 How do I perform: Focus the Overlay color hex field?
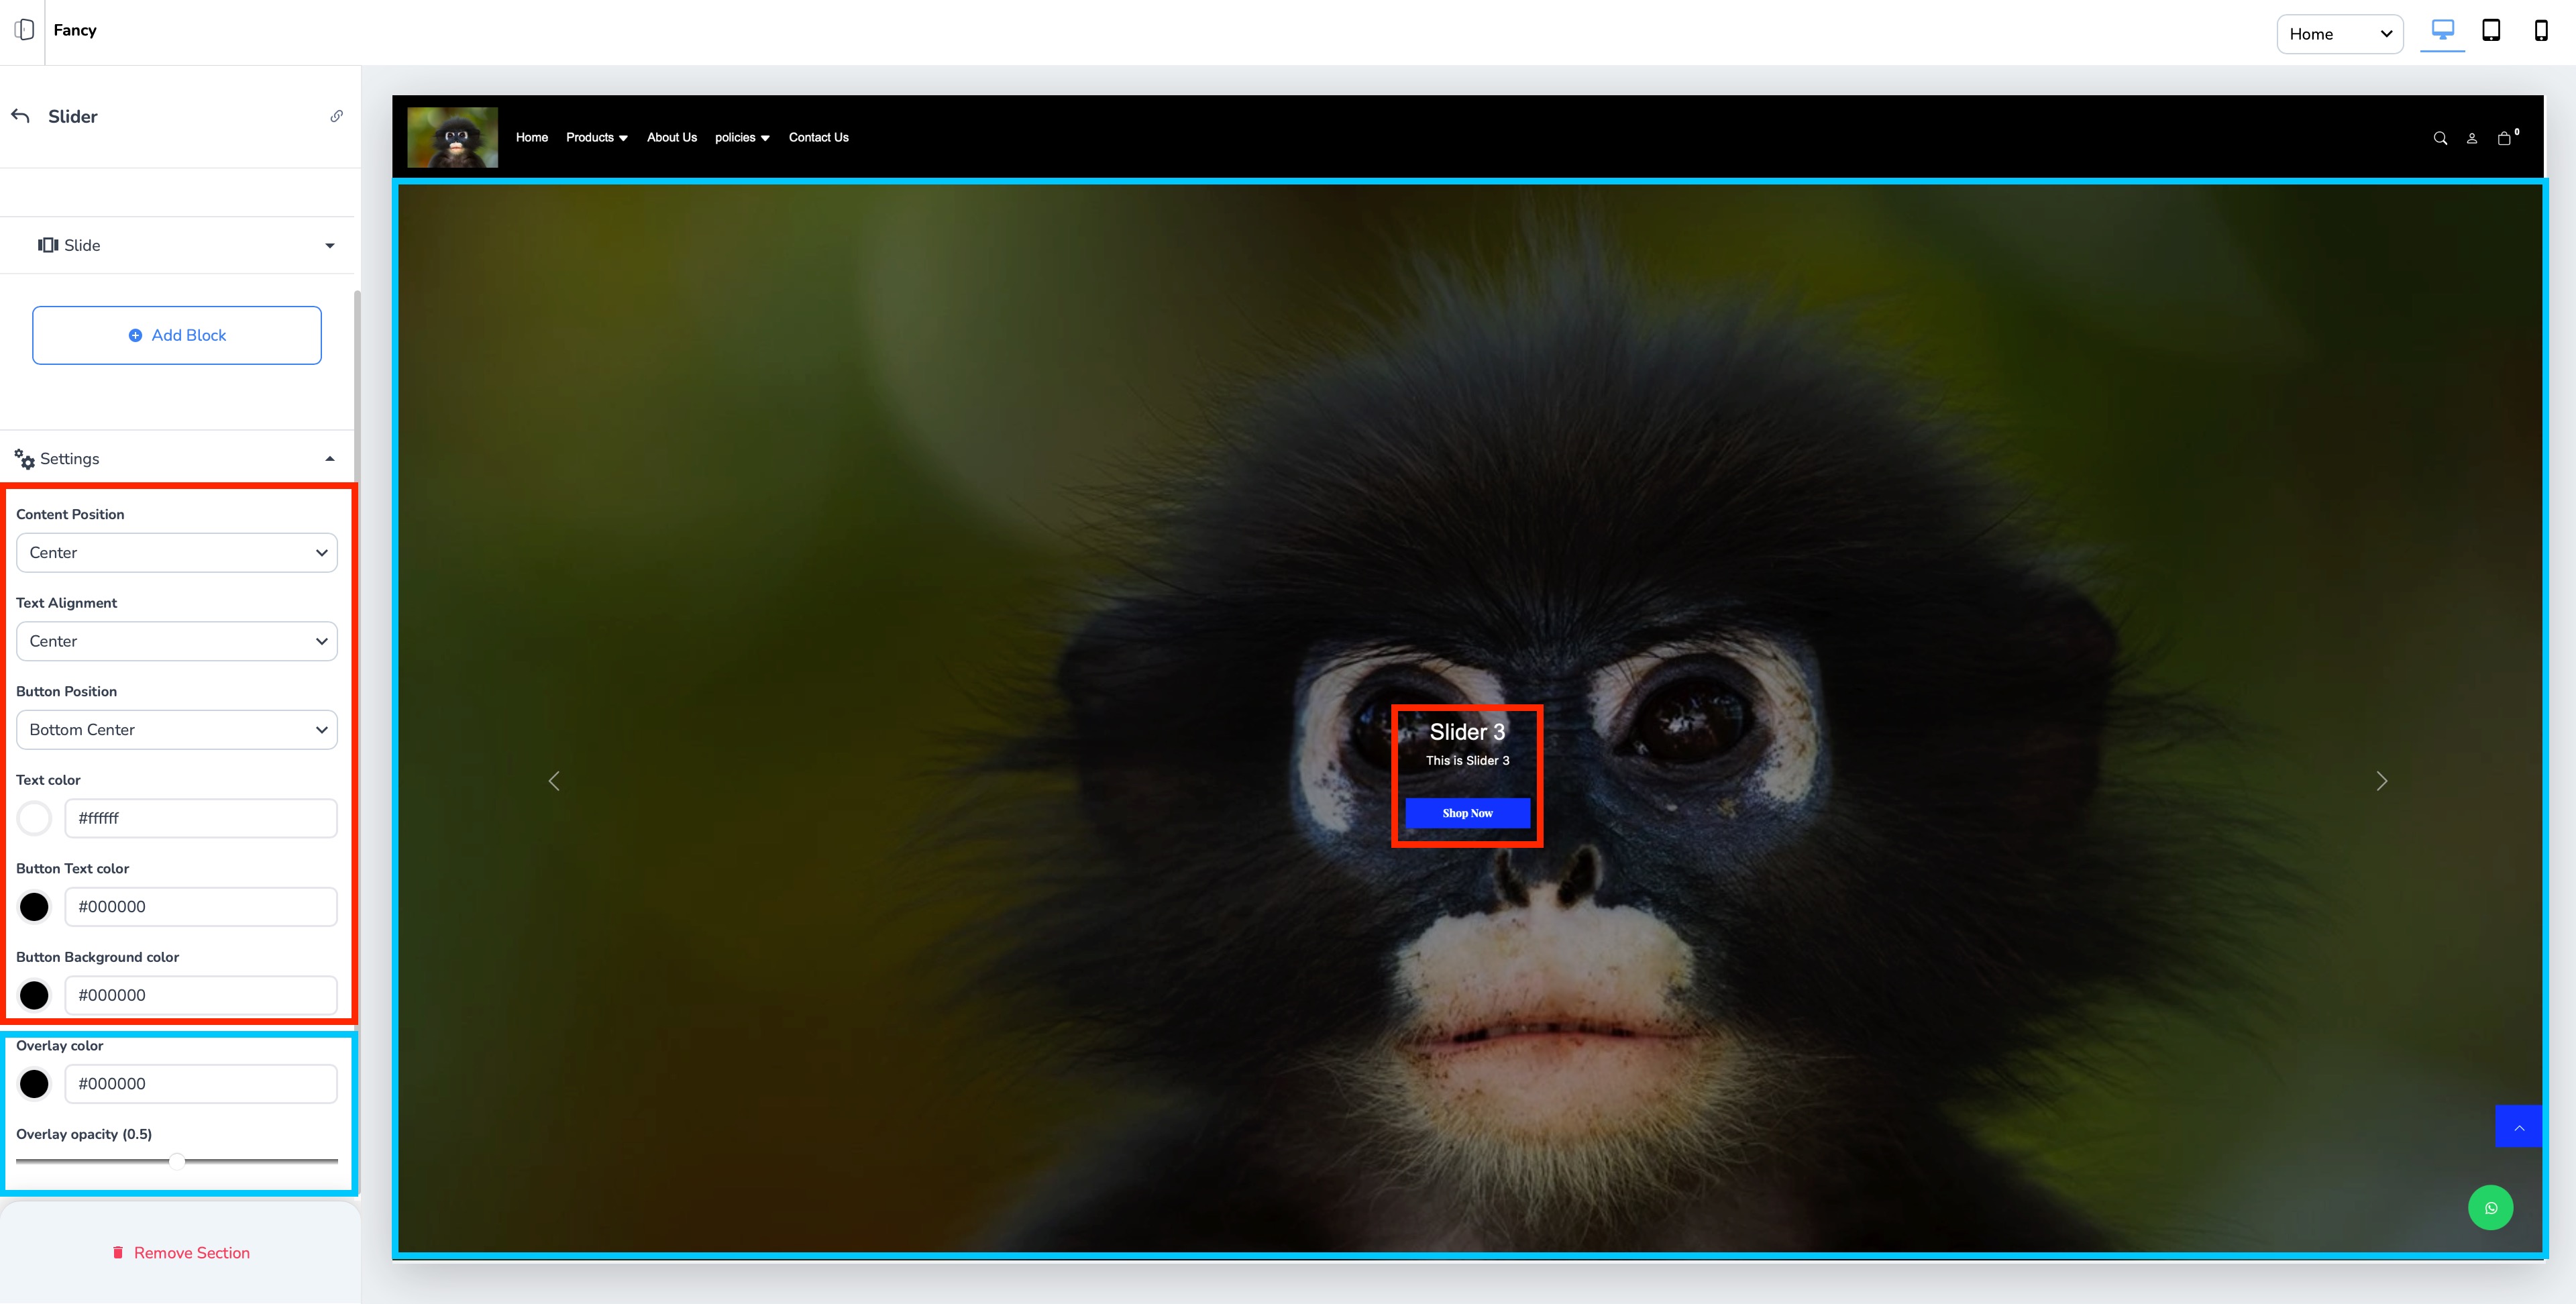[201, 1084]
